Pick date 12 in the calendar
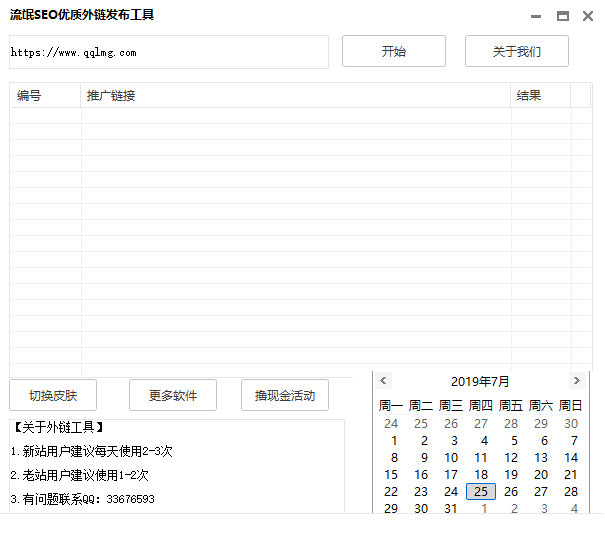The width and height of the screenshot is (605, 536). (511, 457)
